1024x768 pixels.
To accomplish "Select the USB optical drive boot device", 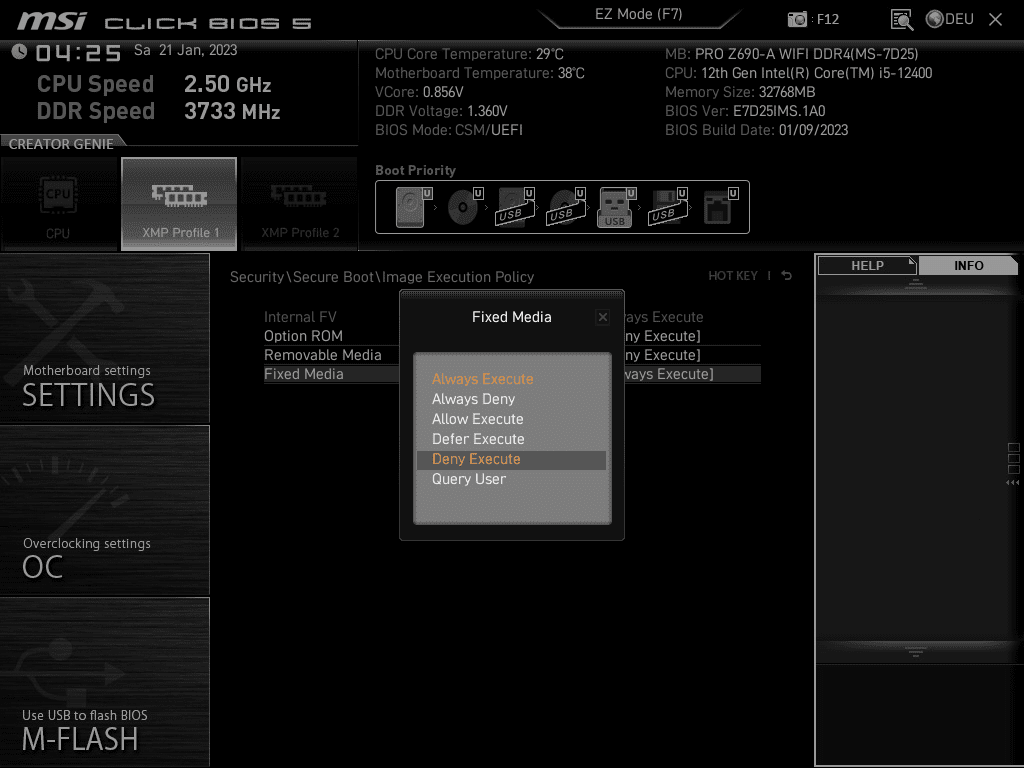I will [x=567, y=207].
